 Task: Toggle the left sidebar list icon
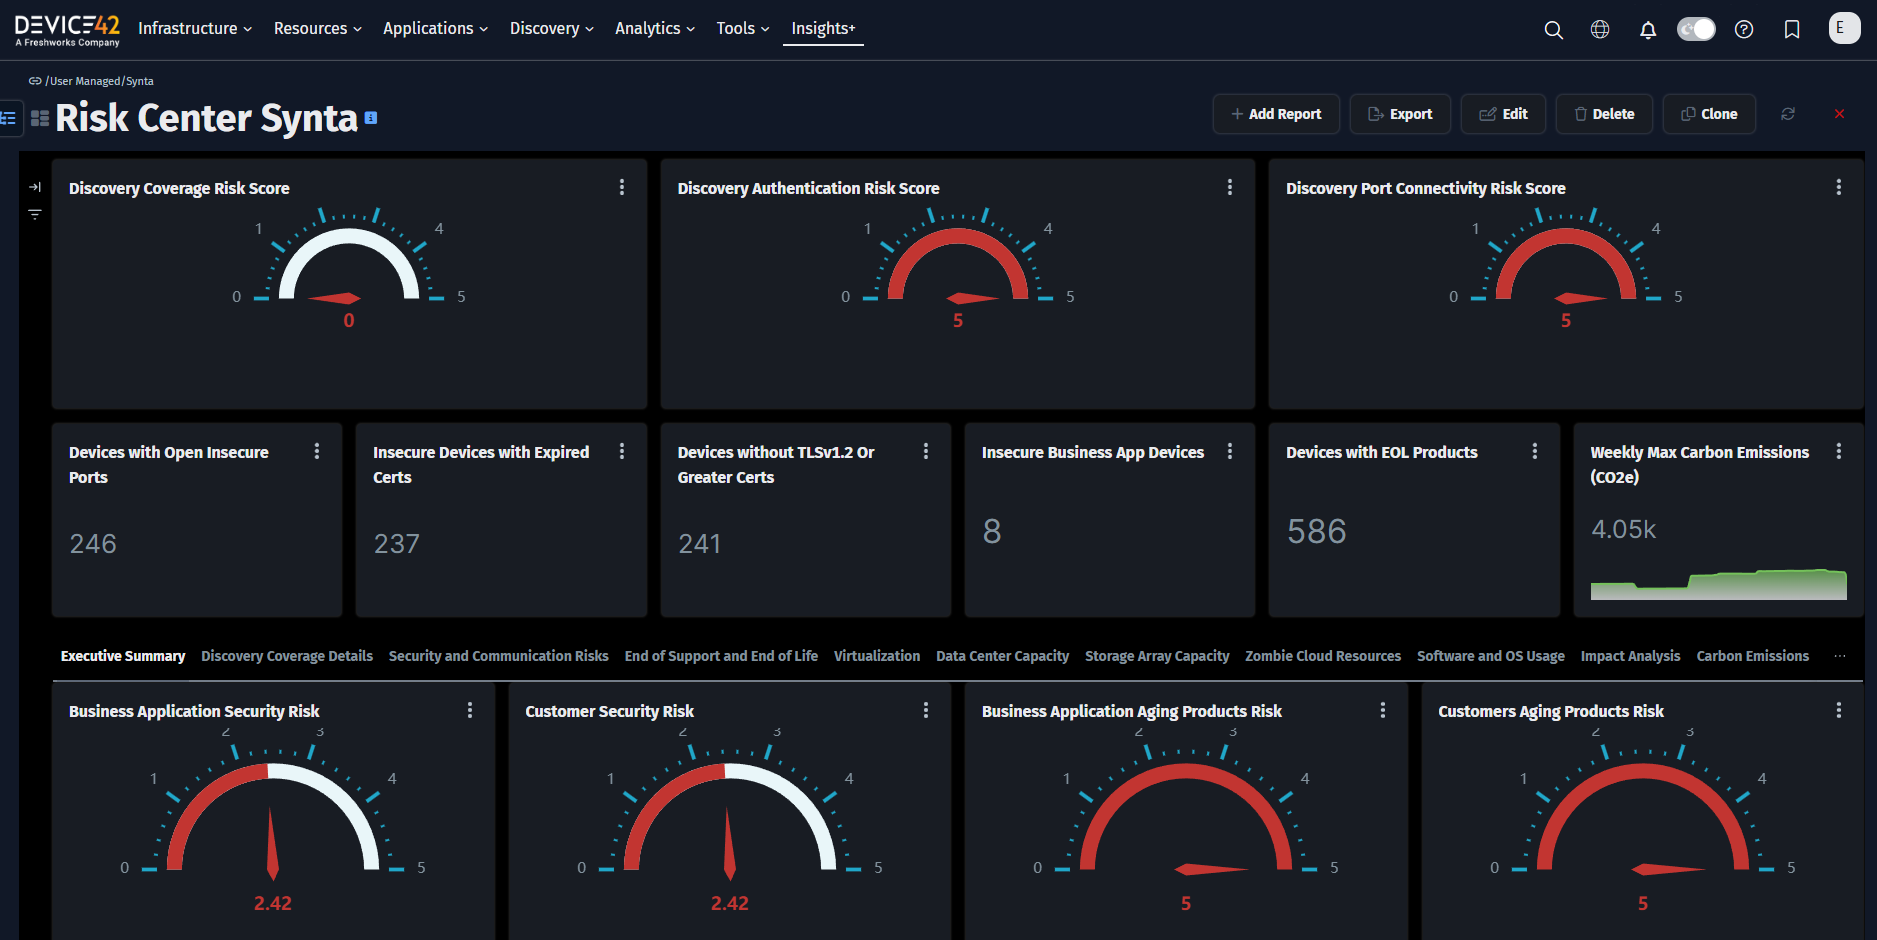(8, 118)
